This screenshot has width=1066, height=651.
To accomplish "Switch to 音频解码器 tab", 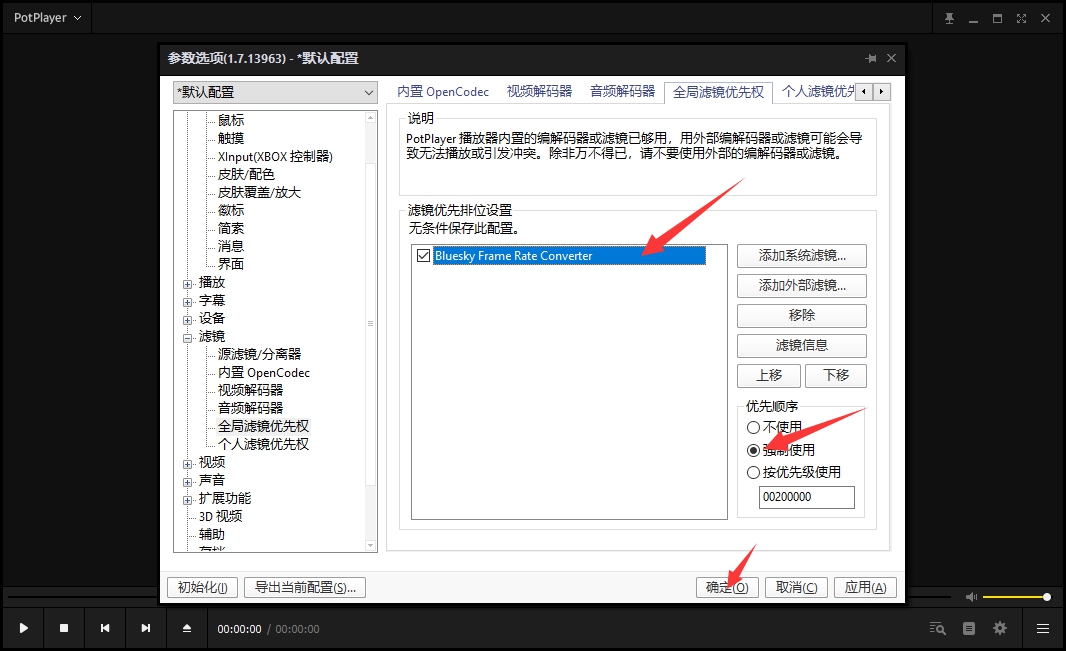I will pyautogui.click(x=622, y=91).
